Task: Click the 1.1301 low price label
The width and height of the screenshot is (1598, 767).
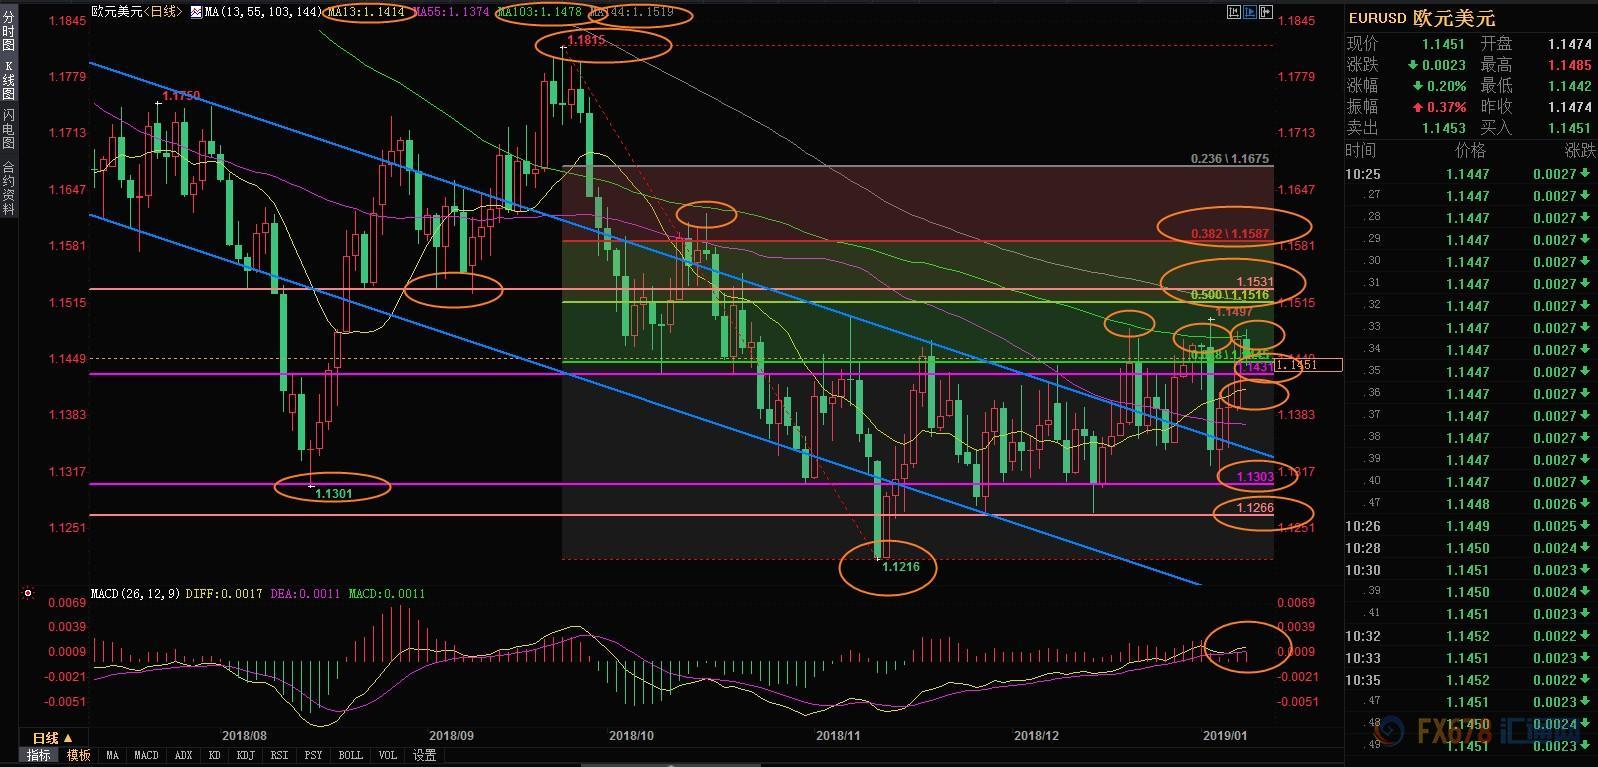Action: 333,493
